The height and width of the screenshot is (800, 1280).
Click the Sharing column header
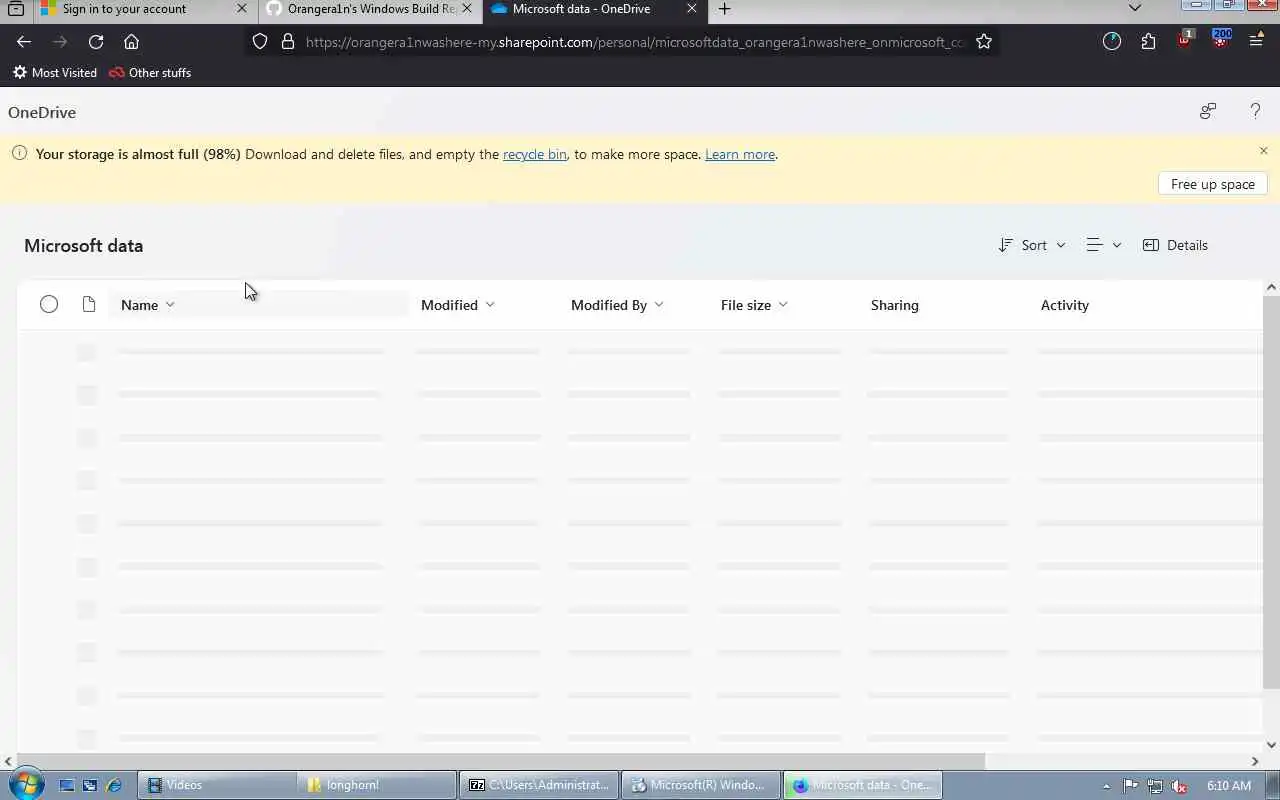894,305
